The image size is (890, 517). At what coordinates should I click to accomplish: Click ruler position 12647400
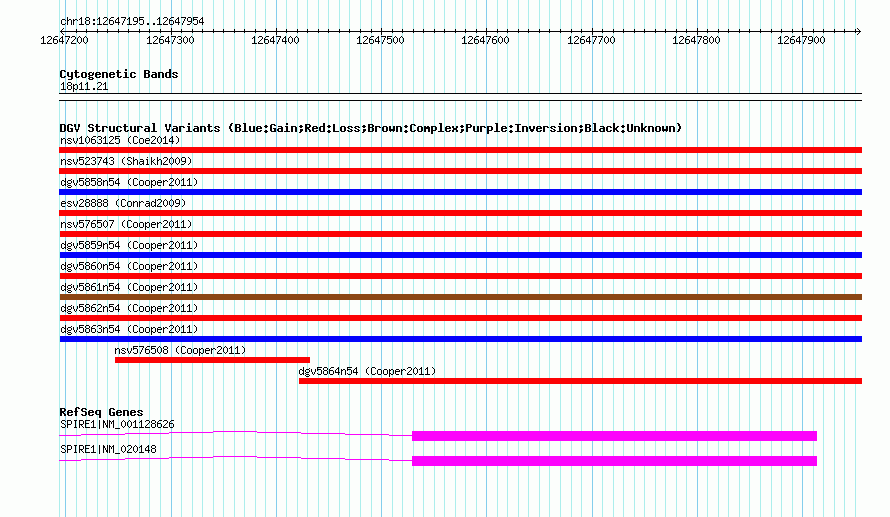(275, 40)
